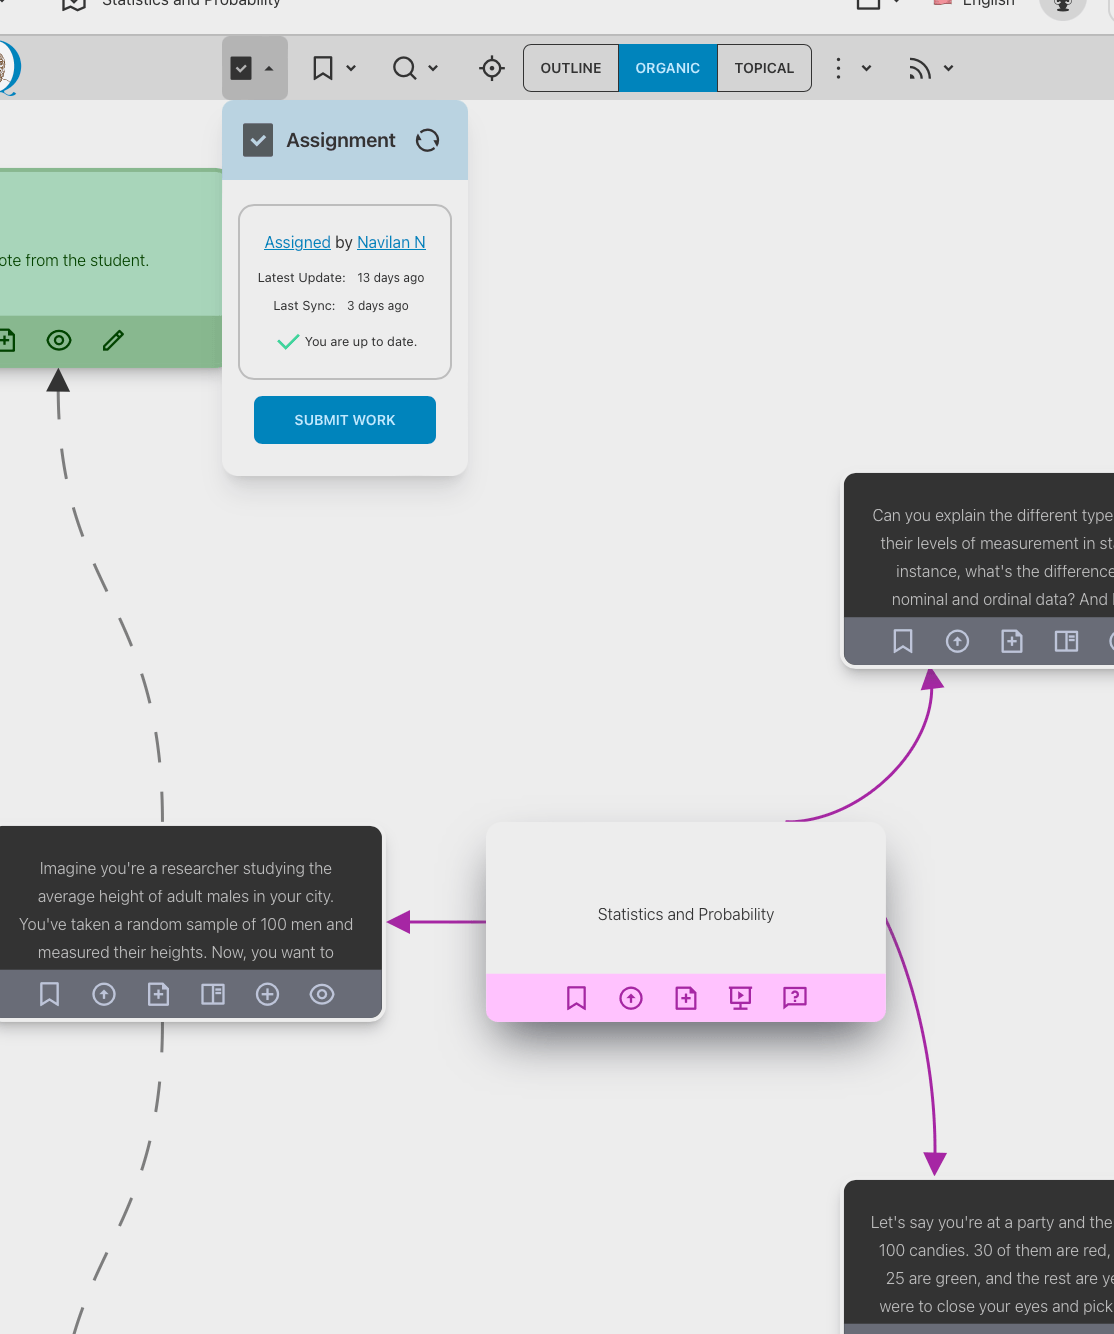Viewport: 1114px width, 1334px height.
Task: Click the quiz question icon on pink bar
Action: [x=795, y=997]
